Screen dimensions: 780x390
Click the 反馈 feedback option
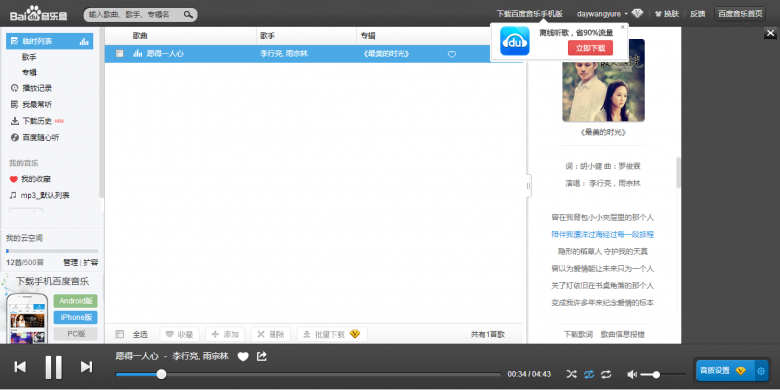pyautogui.click(x=697, y=14)
